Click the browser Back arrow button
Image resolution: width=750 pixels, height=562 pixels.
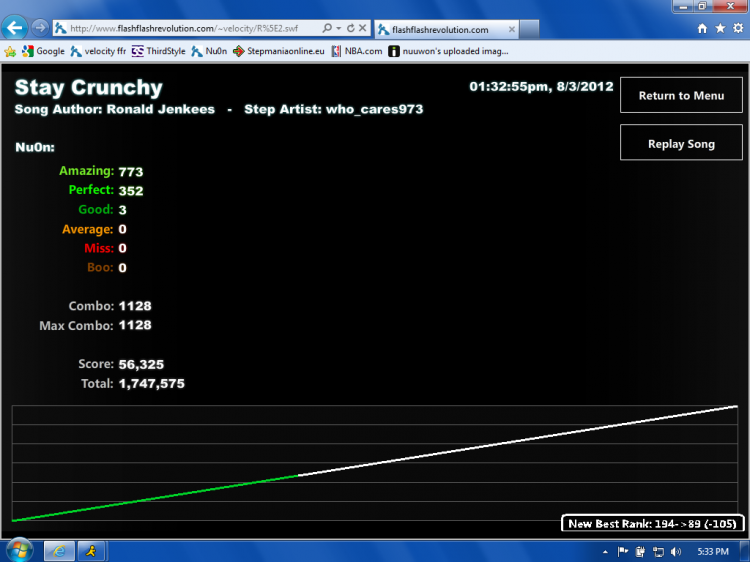(14, 28)
